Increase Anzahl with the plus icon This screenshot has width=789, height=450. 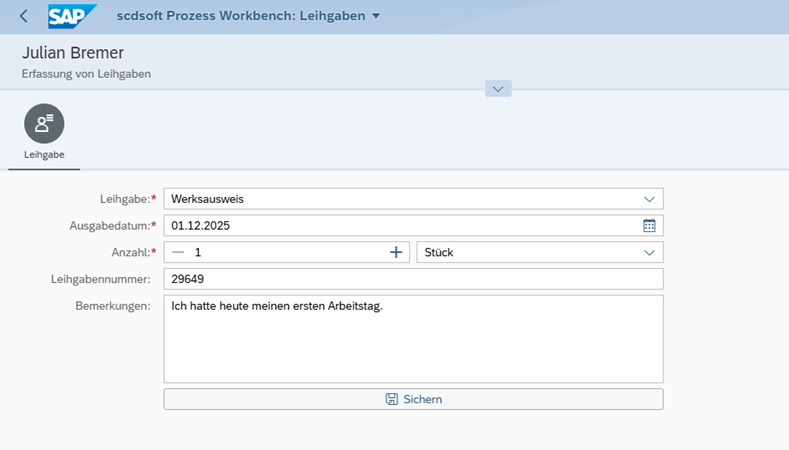point(396,253)
